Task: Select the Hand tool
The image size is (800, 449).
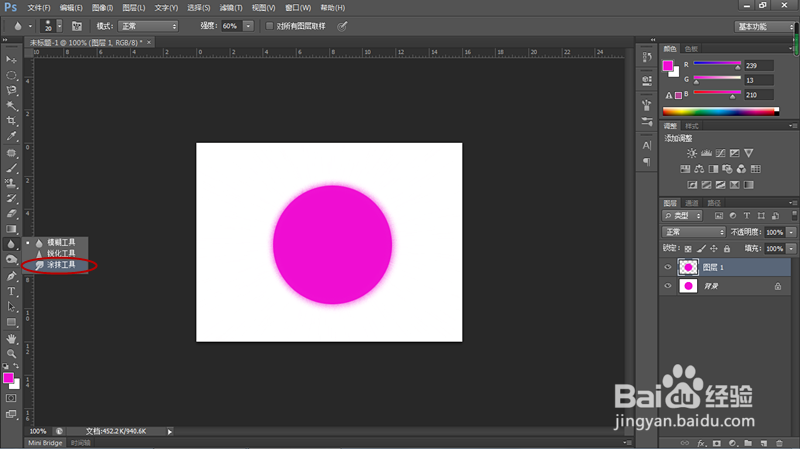Action: coord(11,339)
